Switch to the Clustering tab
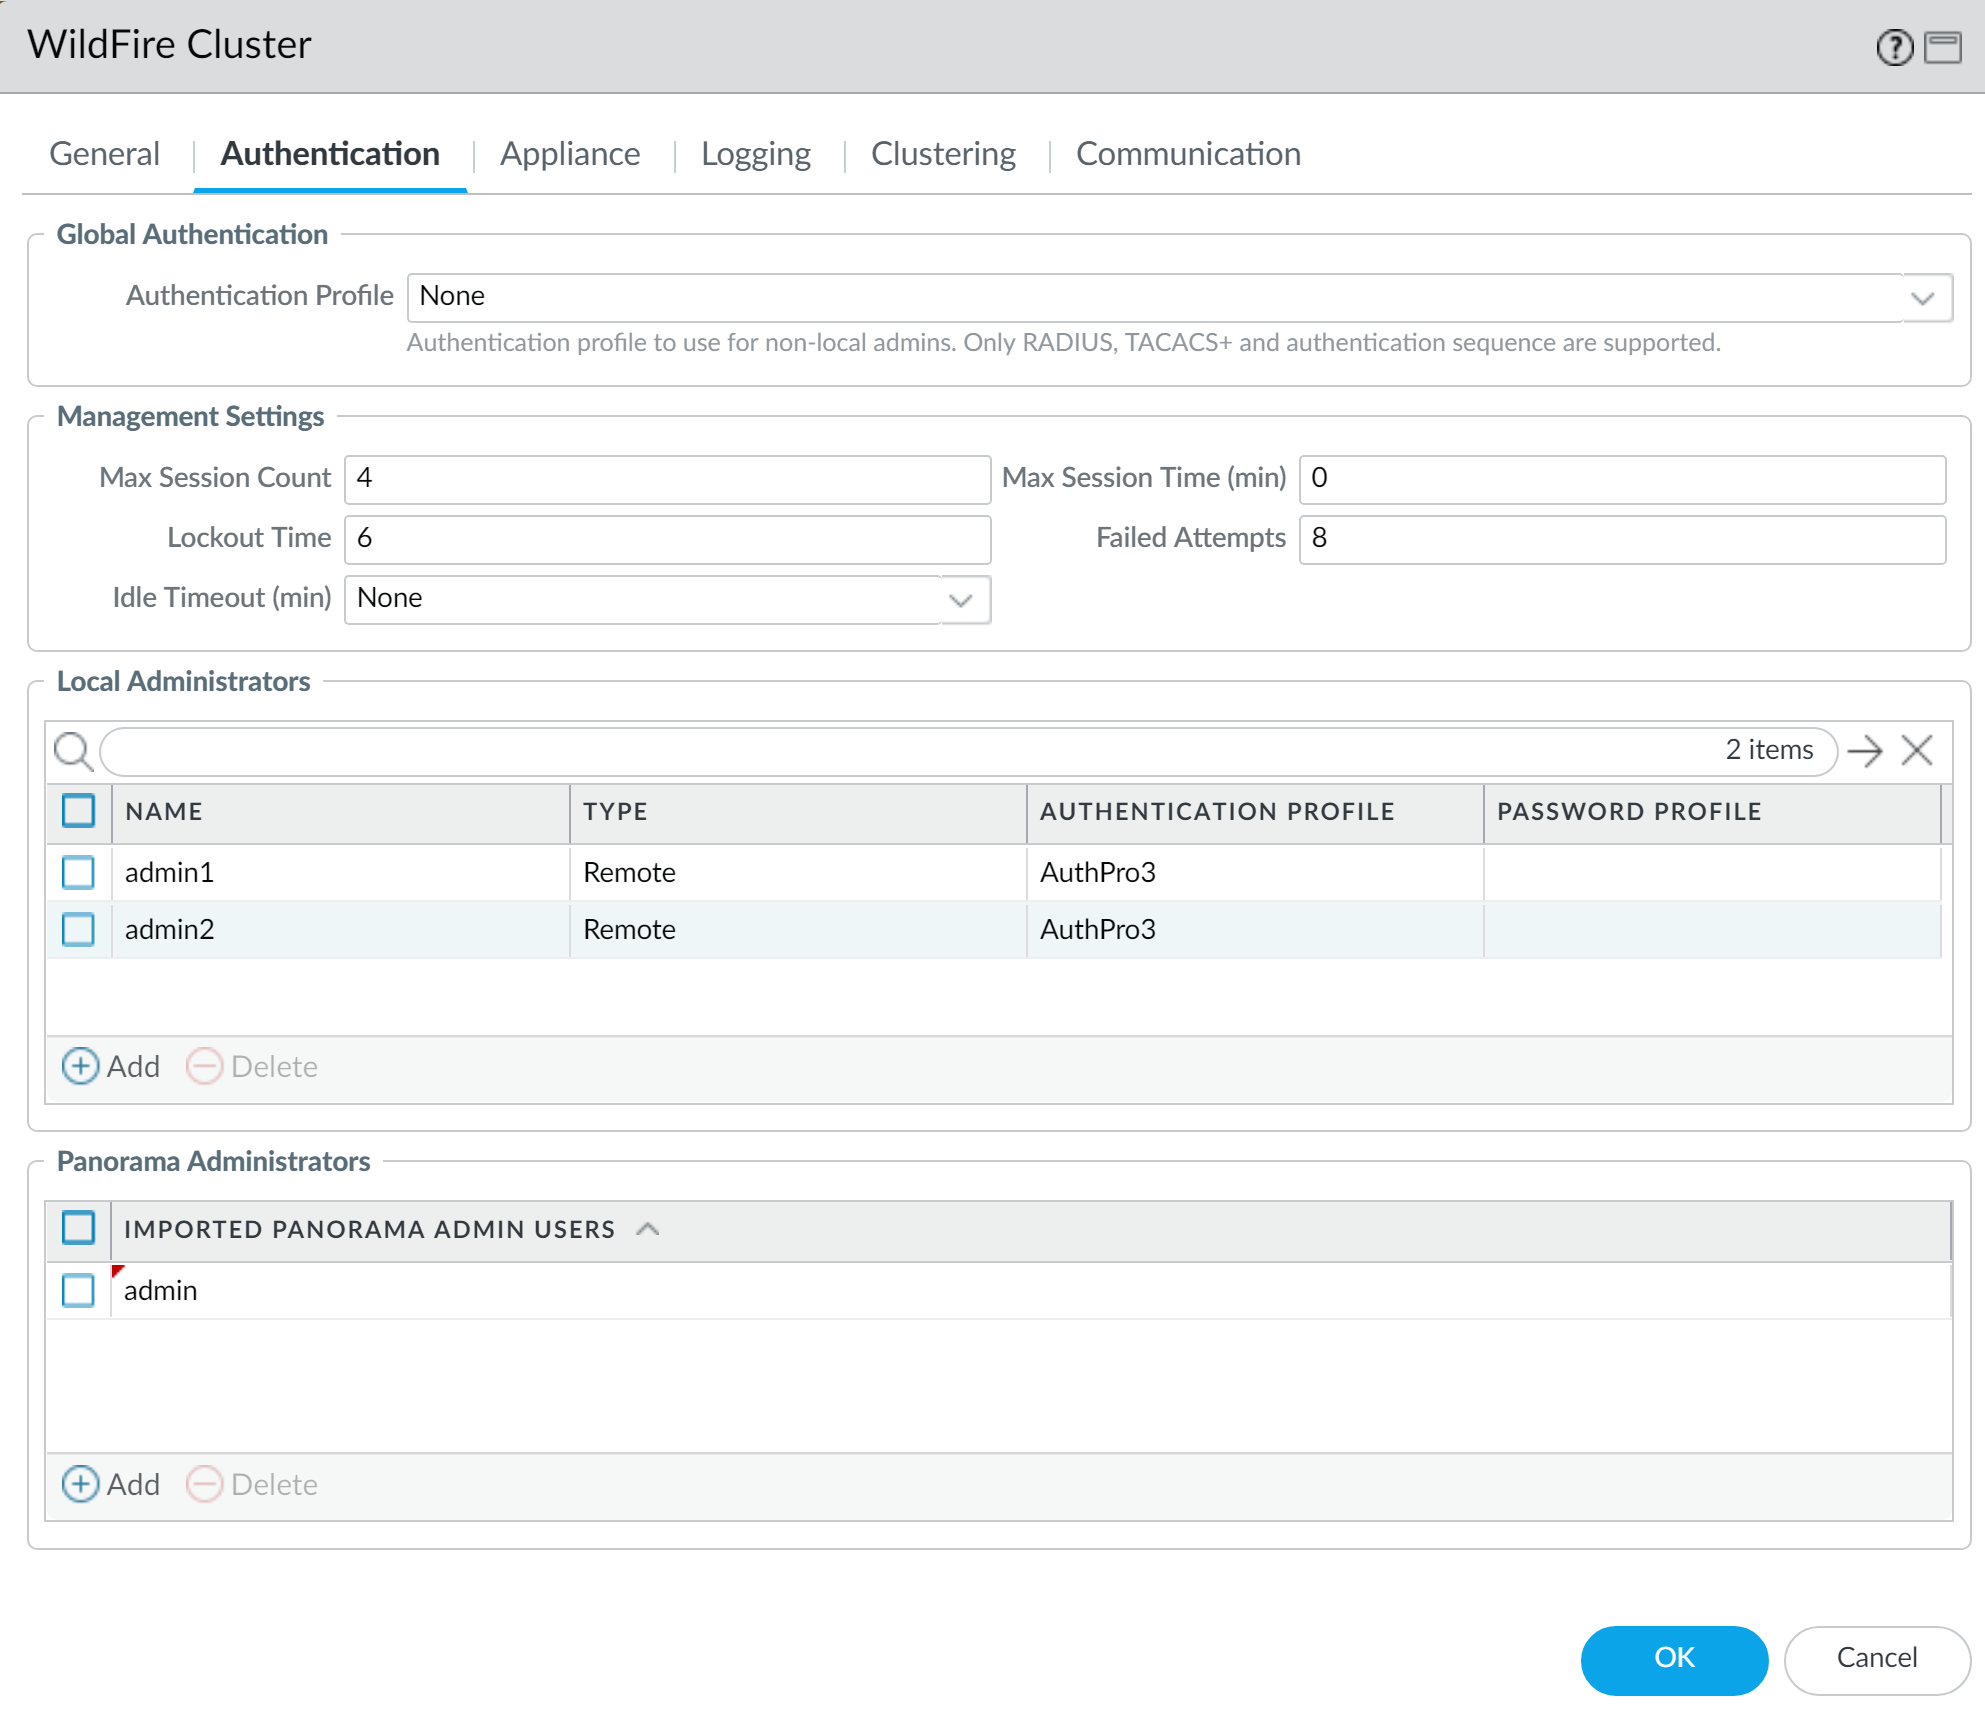Viewport: 1985px width, 1732px height. click(942, 154)
